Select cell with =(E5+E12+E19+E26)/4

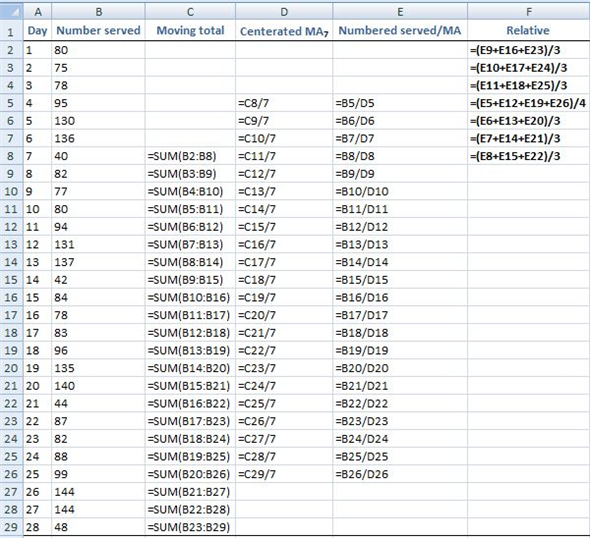point(529,103)
